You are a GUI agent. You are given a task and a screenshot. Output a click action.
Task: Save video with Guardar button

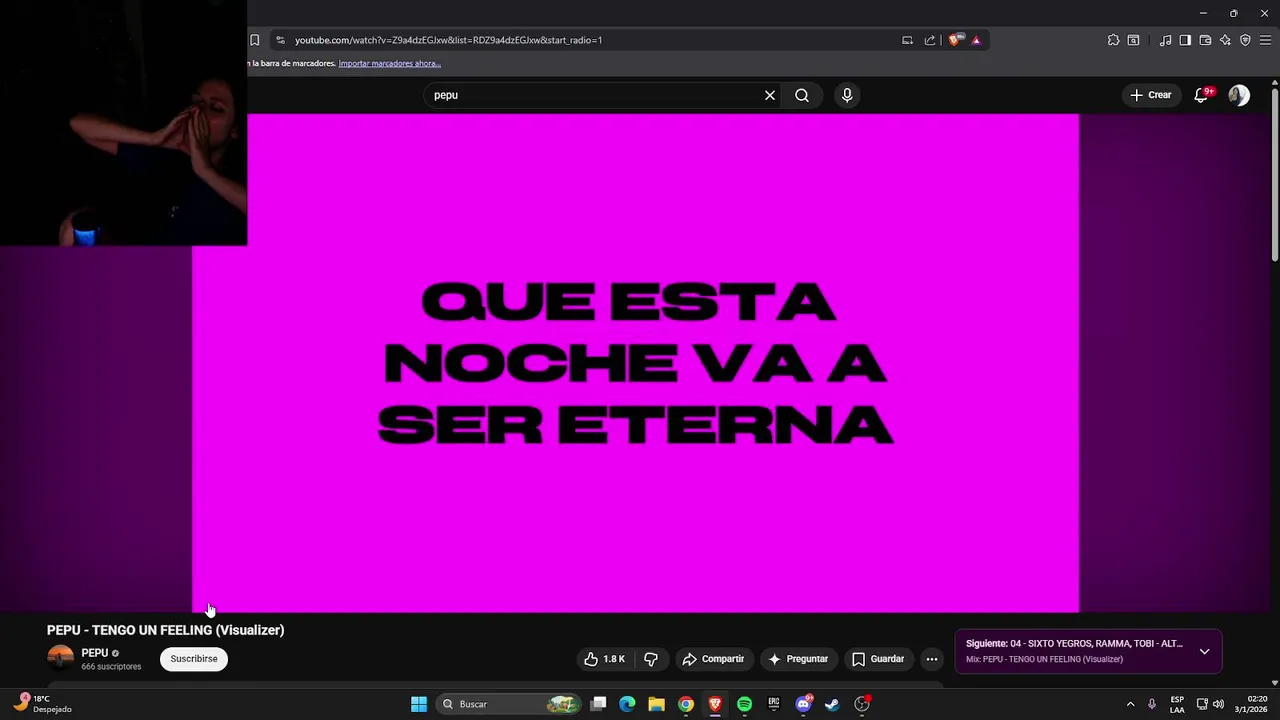pos(878,659)
